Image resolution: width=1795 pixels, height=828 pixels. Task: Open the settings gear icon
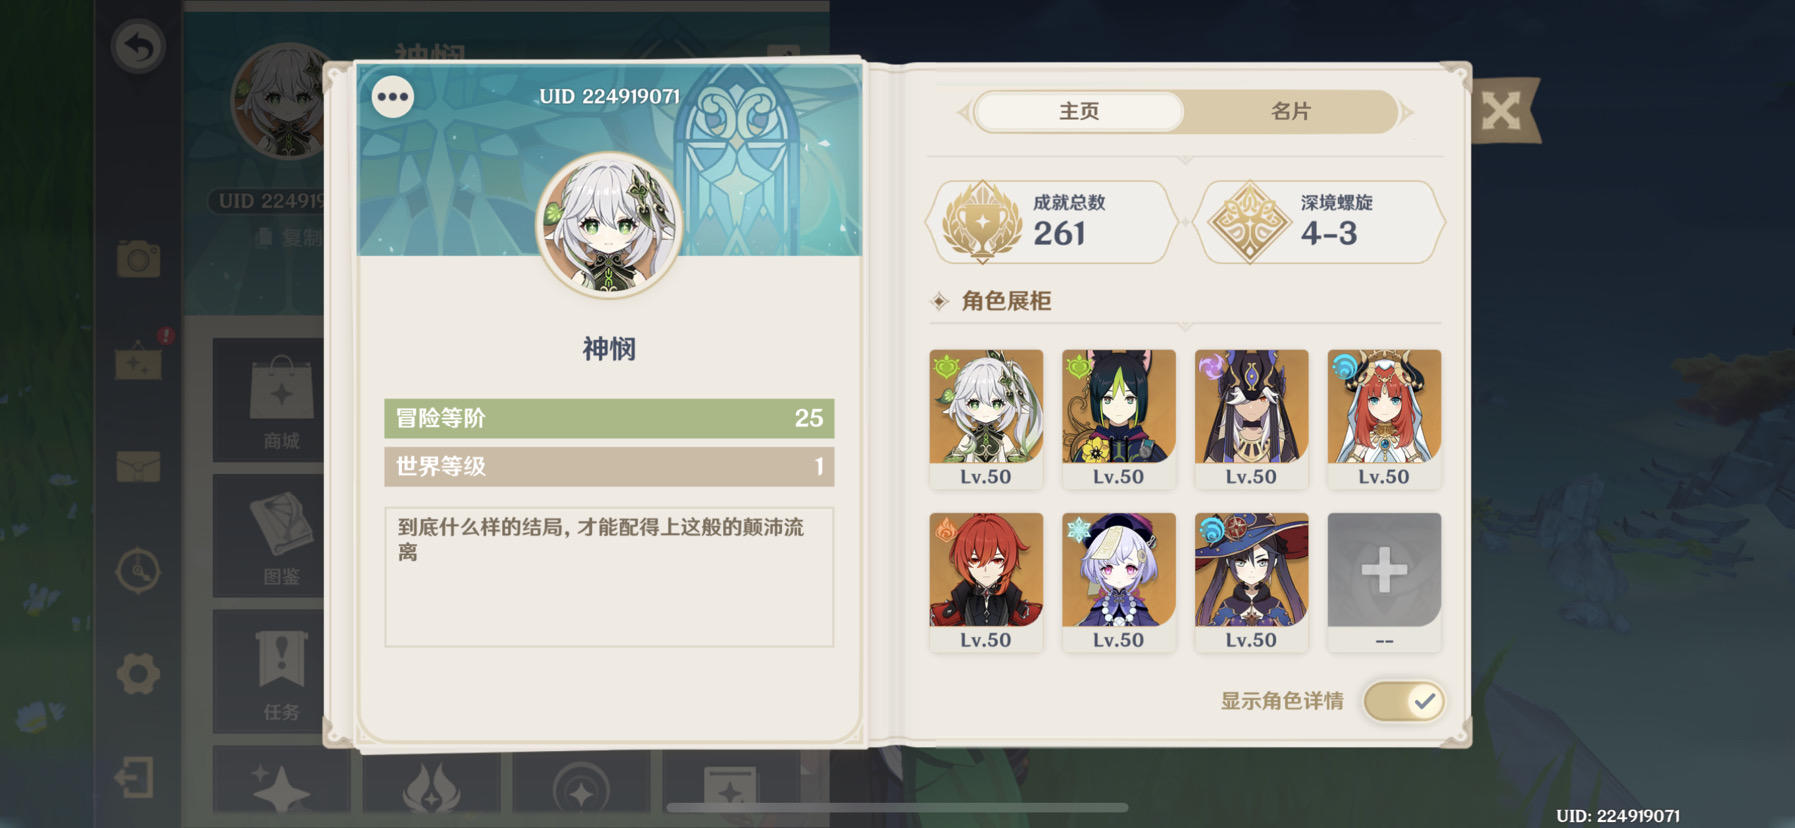(138, 674)
